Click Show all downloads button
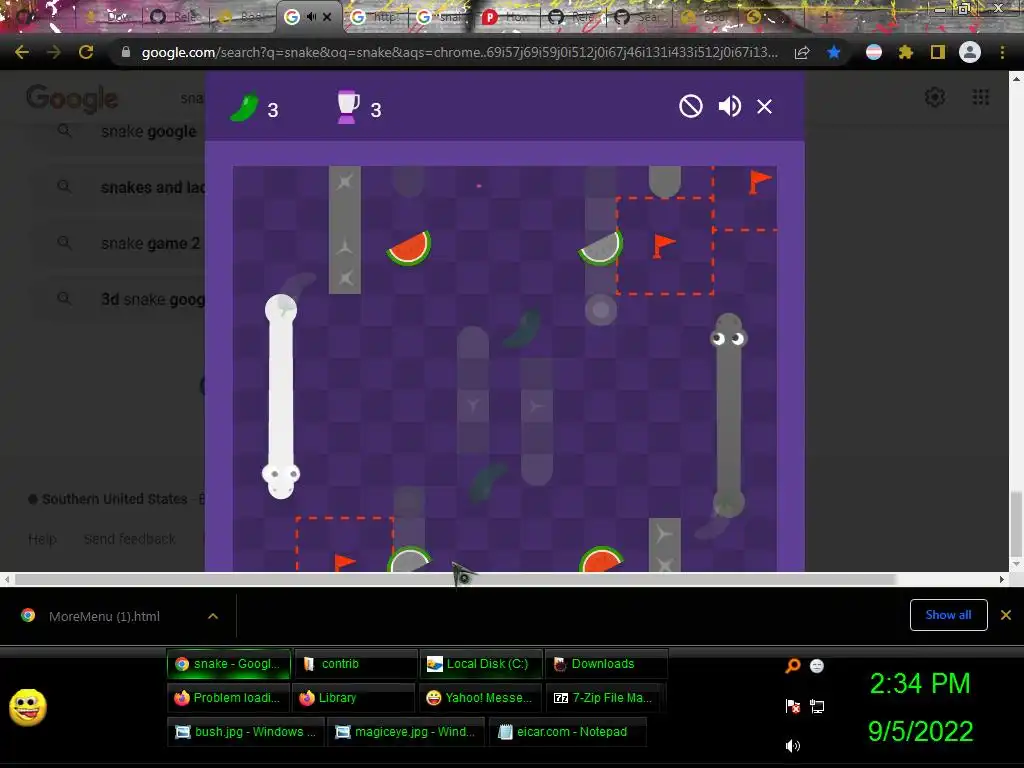Viewport: 1024px width, 768px height. point(948,615)
